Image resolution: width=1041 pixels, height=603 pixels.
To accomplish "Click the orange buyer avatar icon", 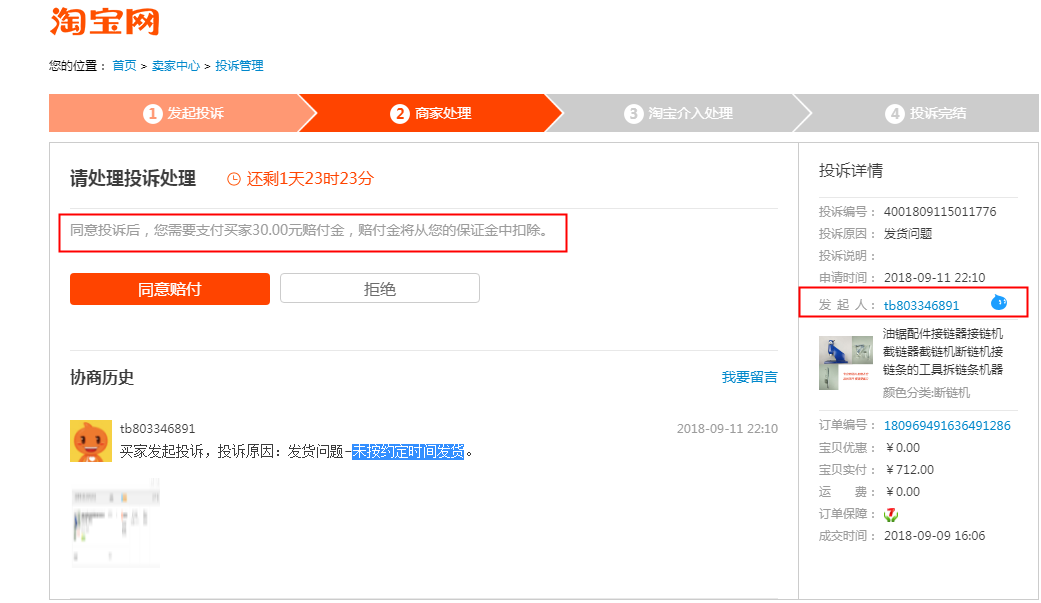I will [91, 440].
